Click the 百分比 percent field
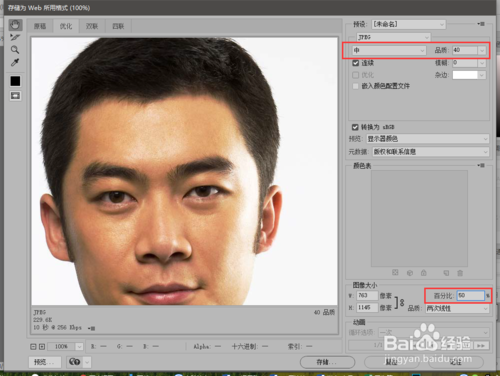This screenshot has width=500, height=376. click(471, 295)
